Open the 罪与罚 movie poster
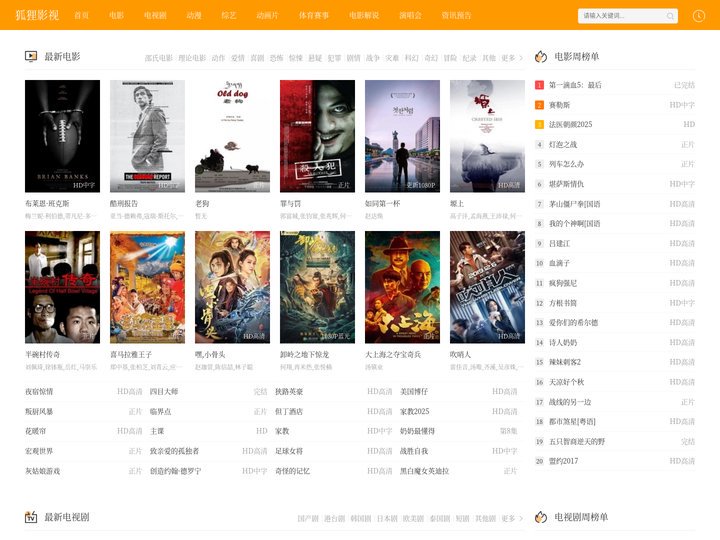Viewport: 720px width, 540px height. click(x=317, y=136)
